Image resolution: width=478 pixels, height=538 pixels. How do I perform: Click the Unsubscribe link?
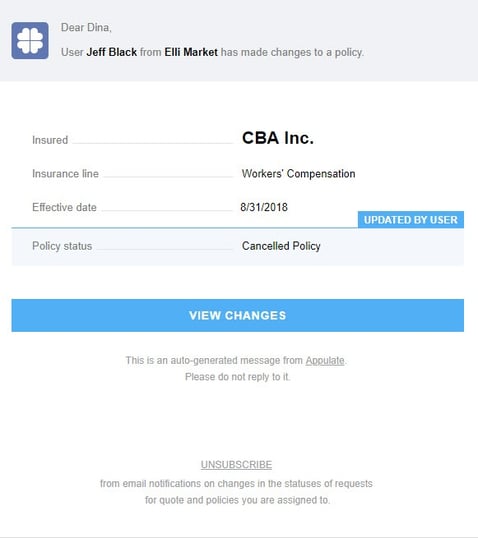236,465
